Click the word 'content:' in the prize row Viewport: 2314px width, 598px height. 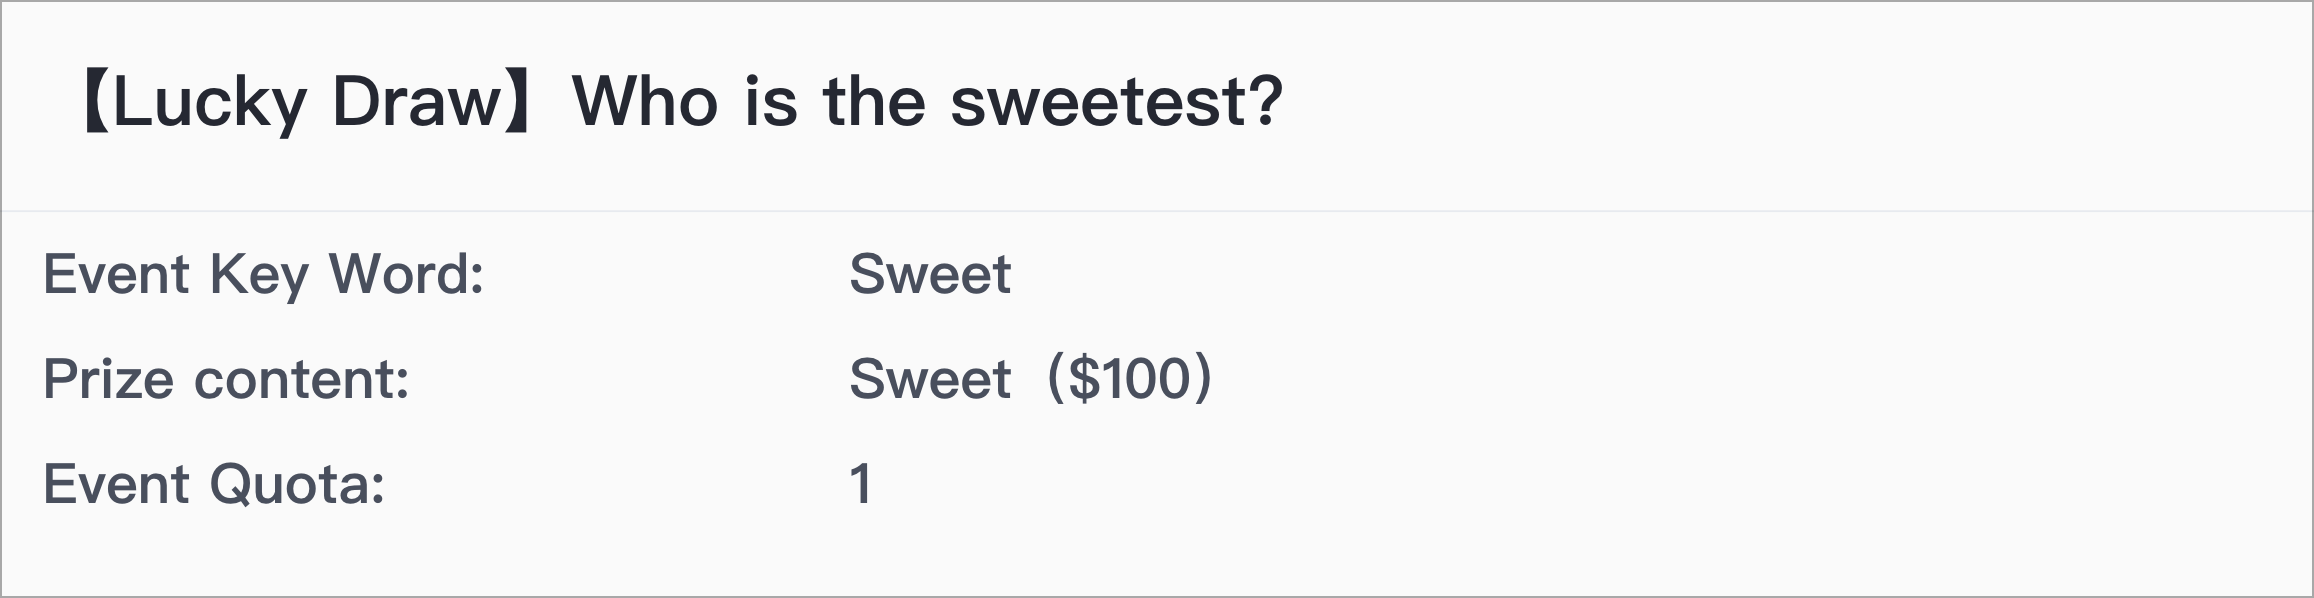point(302,380)
